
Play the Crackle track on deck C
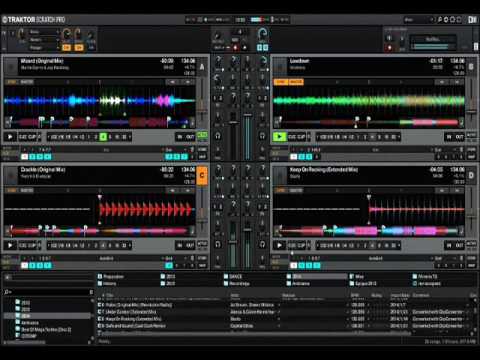pos(10,245)
